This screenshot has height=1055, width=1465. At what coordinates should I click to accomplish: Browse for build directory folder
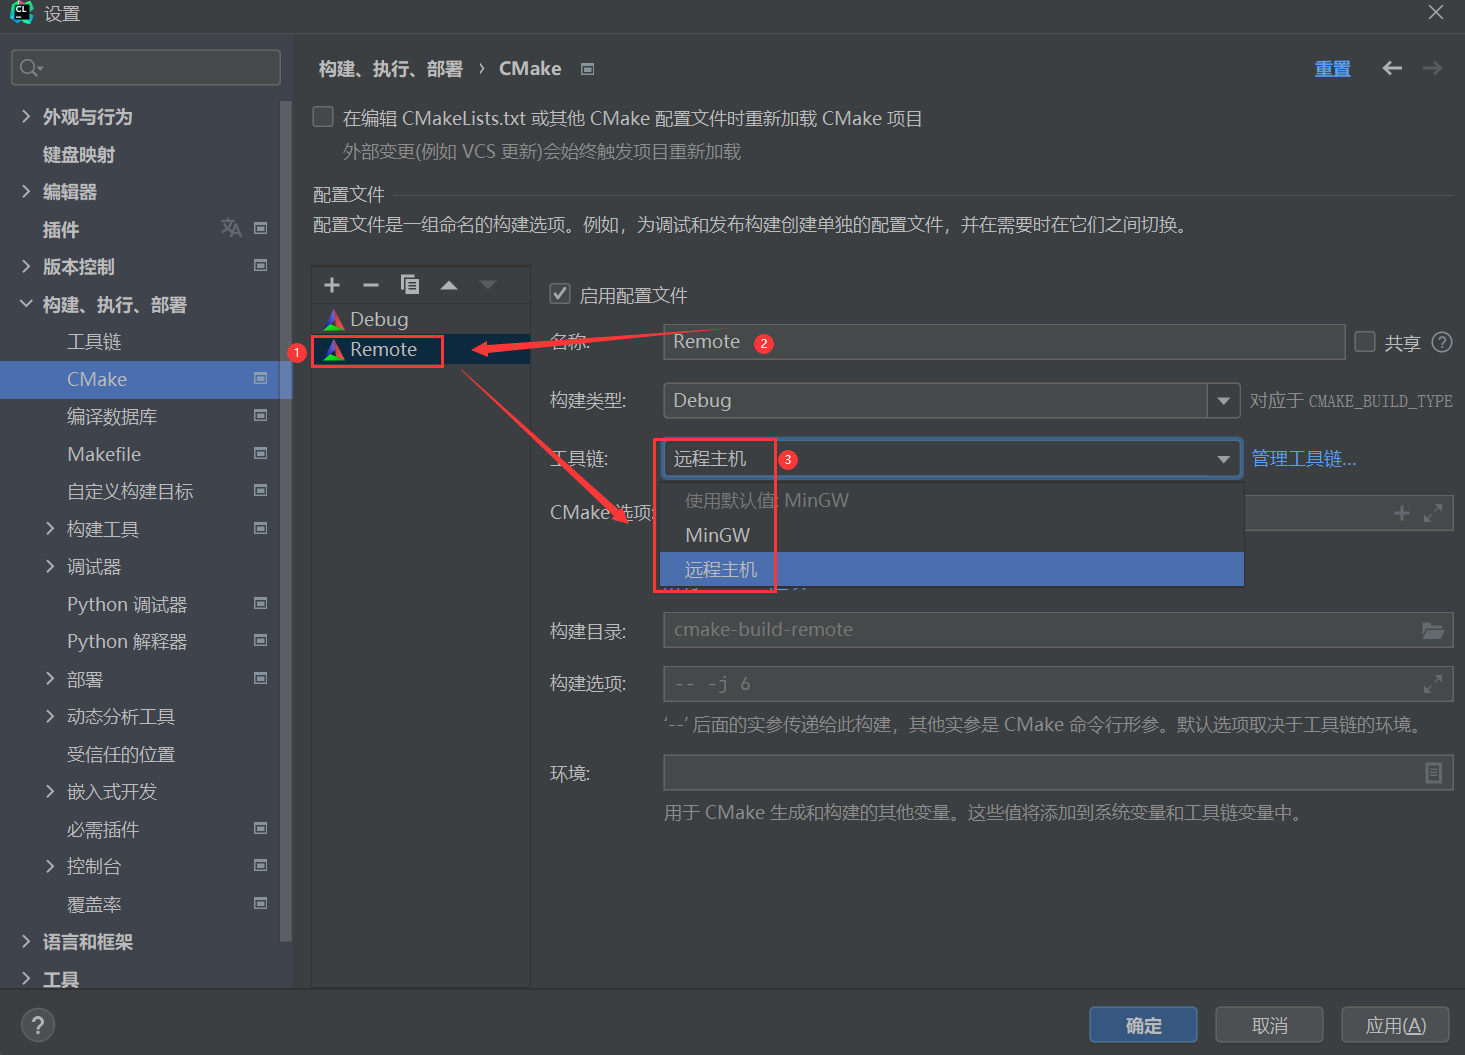click(x=1433, y=630)
